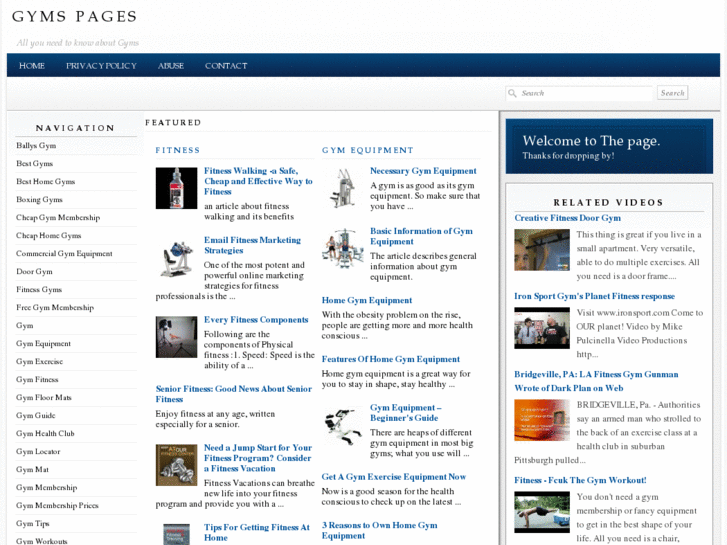The image size is (727, 545).
Task: Open the Necessary Gym Equipment article title
Action: click(423, 171)
